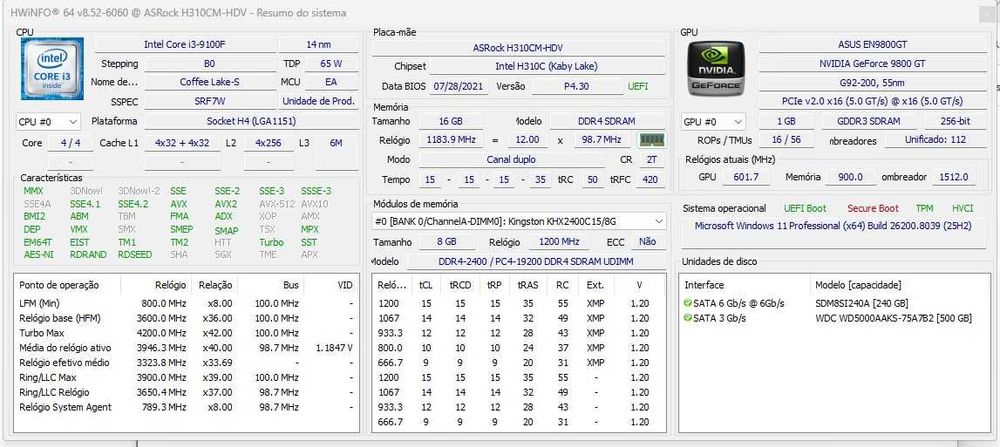Image resolution: width=1000 pixels, height=447 pixels.
Task: Click the HVCI label
Action: tap(962, 209)
